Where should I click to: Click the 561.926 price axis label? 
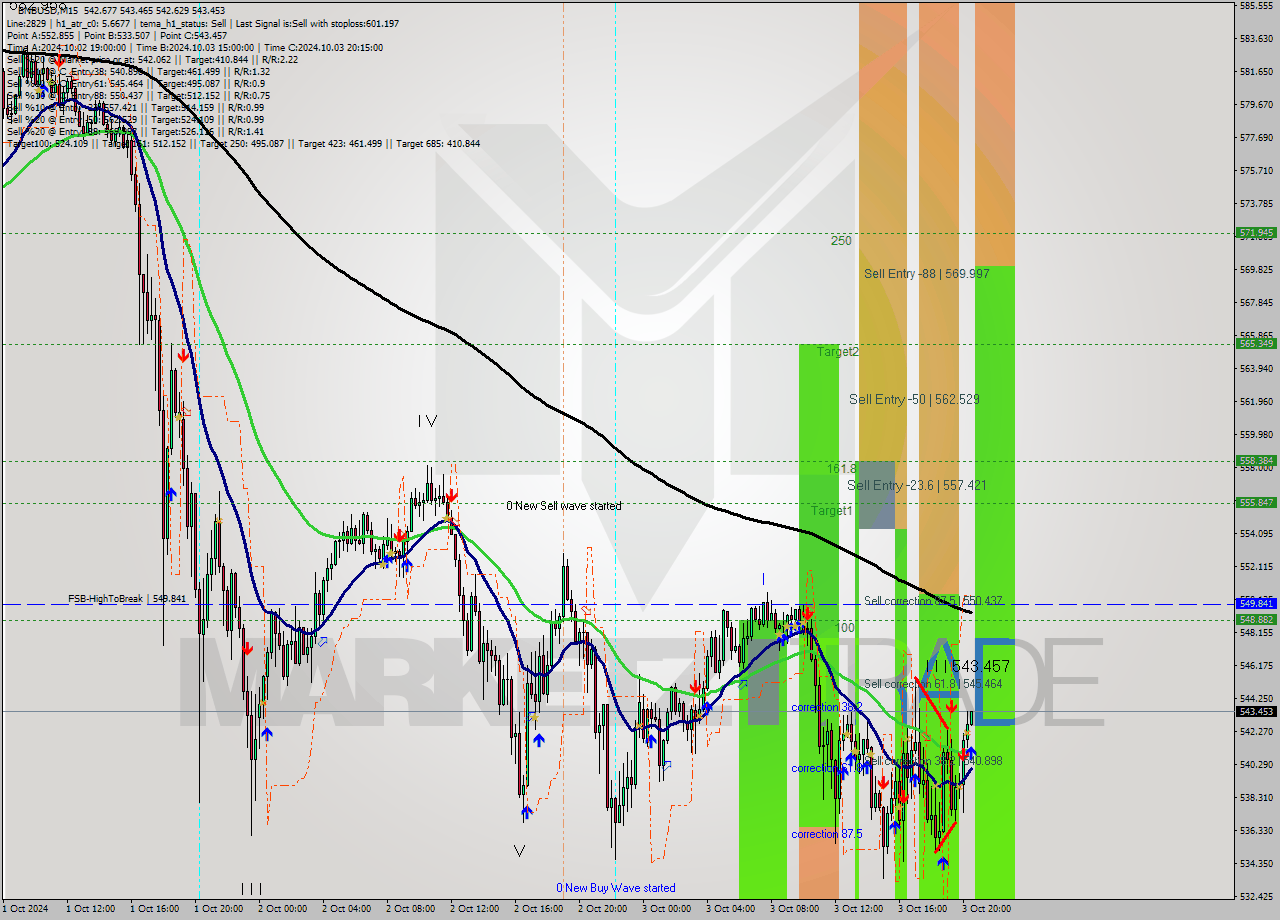pyautogui.click(x=1257, y=401)
